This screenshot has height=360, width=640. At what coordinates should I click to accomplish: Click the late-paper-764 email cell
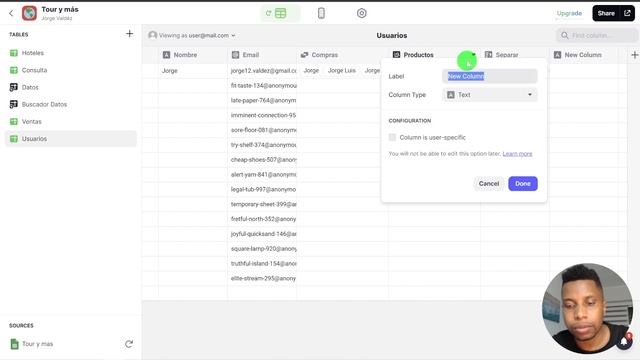262,100
